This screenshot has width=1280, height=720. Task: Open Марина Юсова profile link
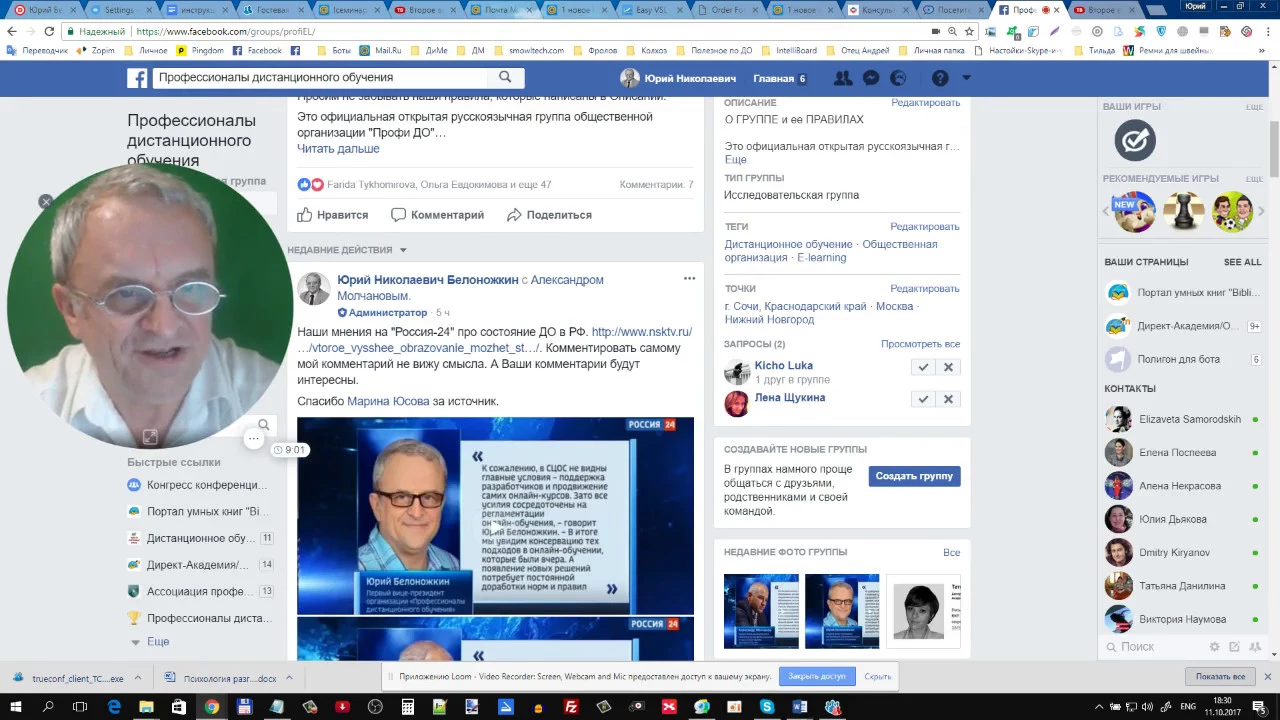(388, 401)
